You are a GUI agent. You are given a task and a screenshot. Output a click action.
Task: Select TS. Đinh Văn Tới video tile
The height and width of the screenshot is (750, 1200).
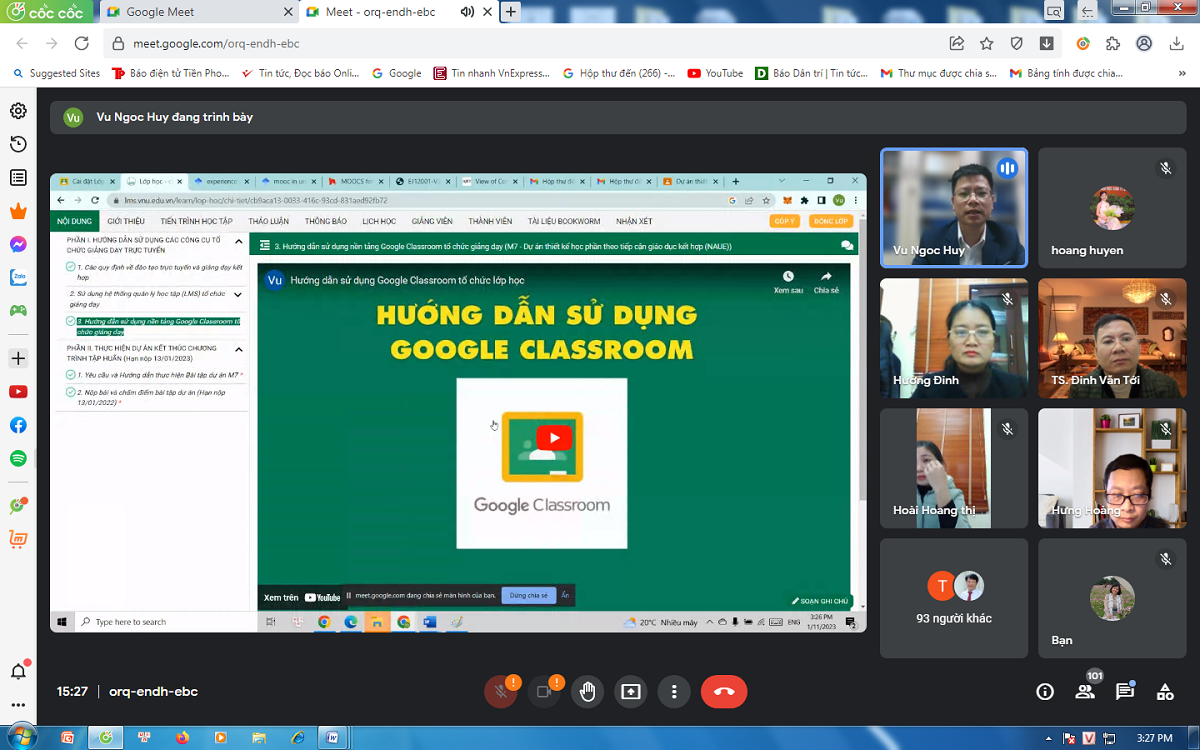tap(1112, 338)
